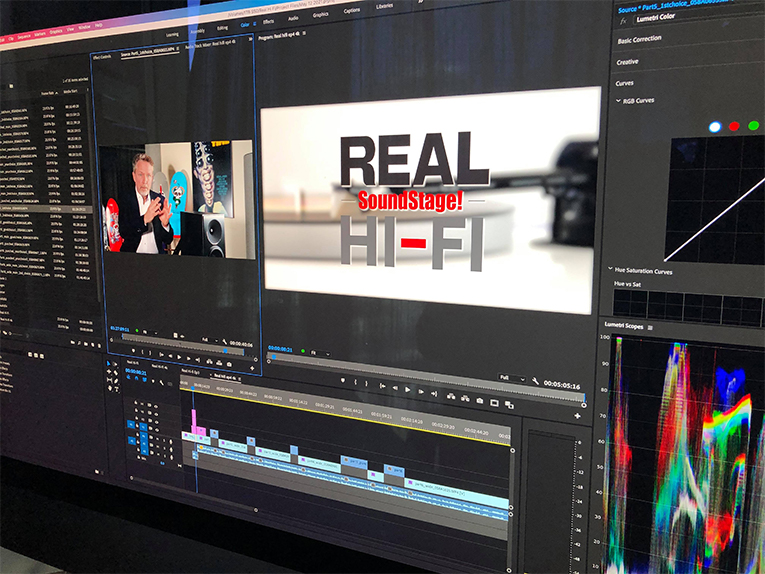Viewport: 765px width, 574px height.
Task: Toggle timeline Snap magnet button
Action: (136, 378)
